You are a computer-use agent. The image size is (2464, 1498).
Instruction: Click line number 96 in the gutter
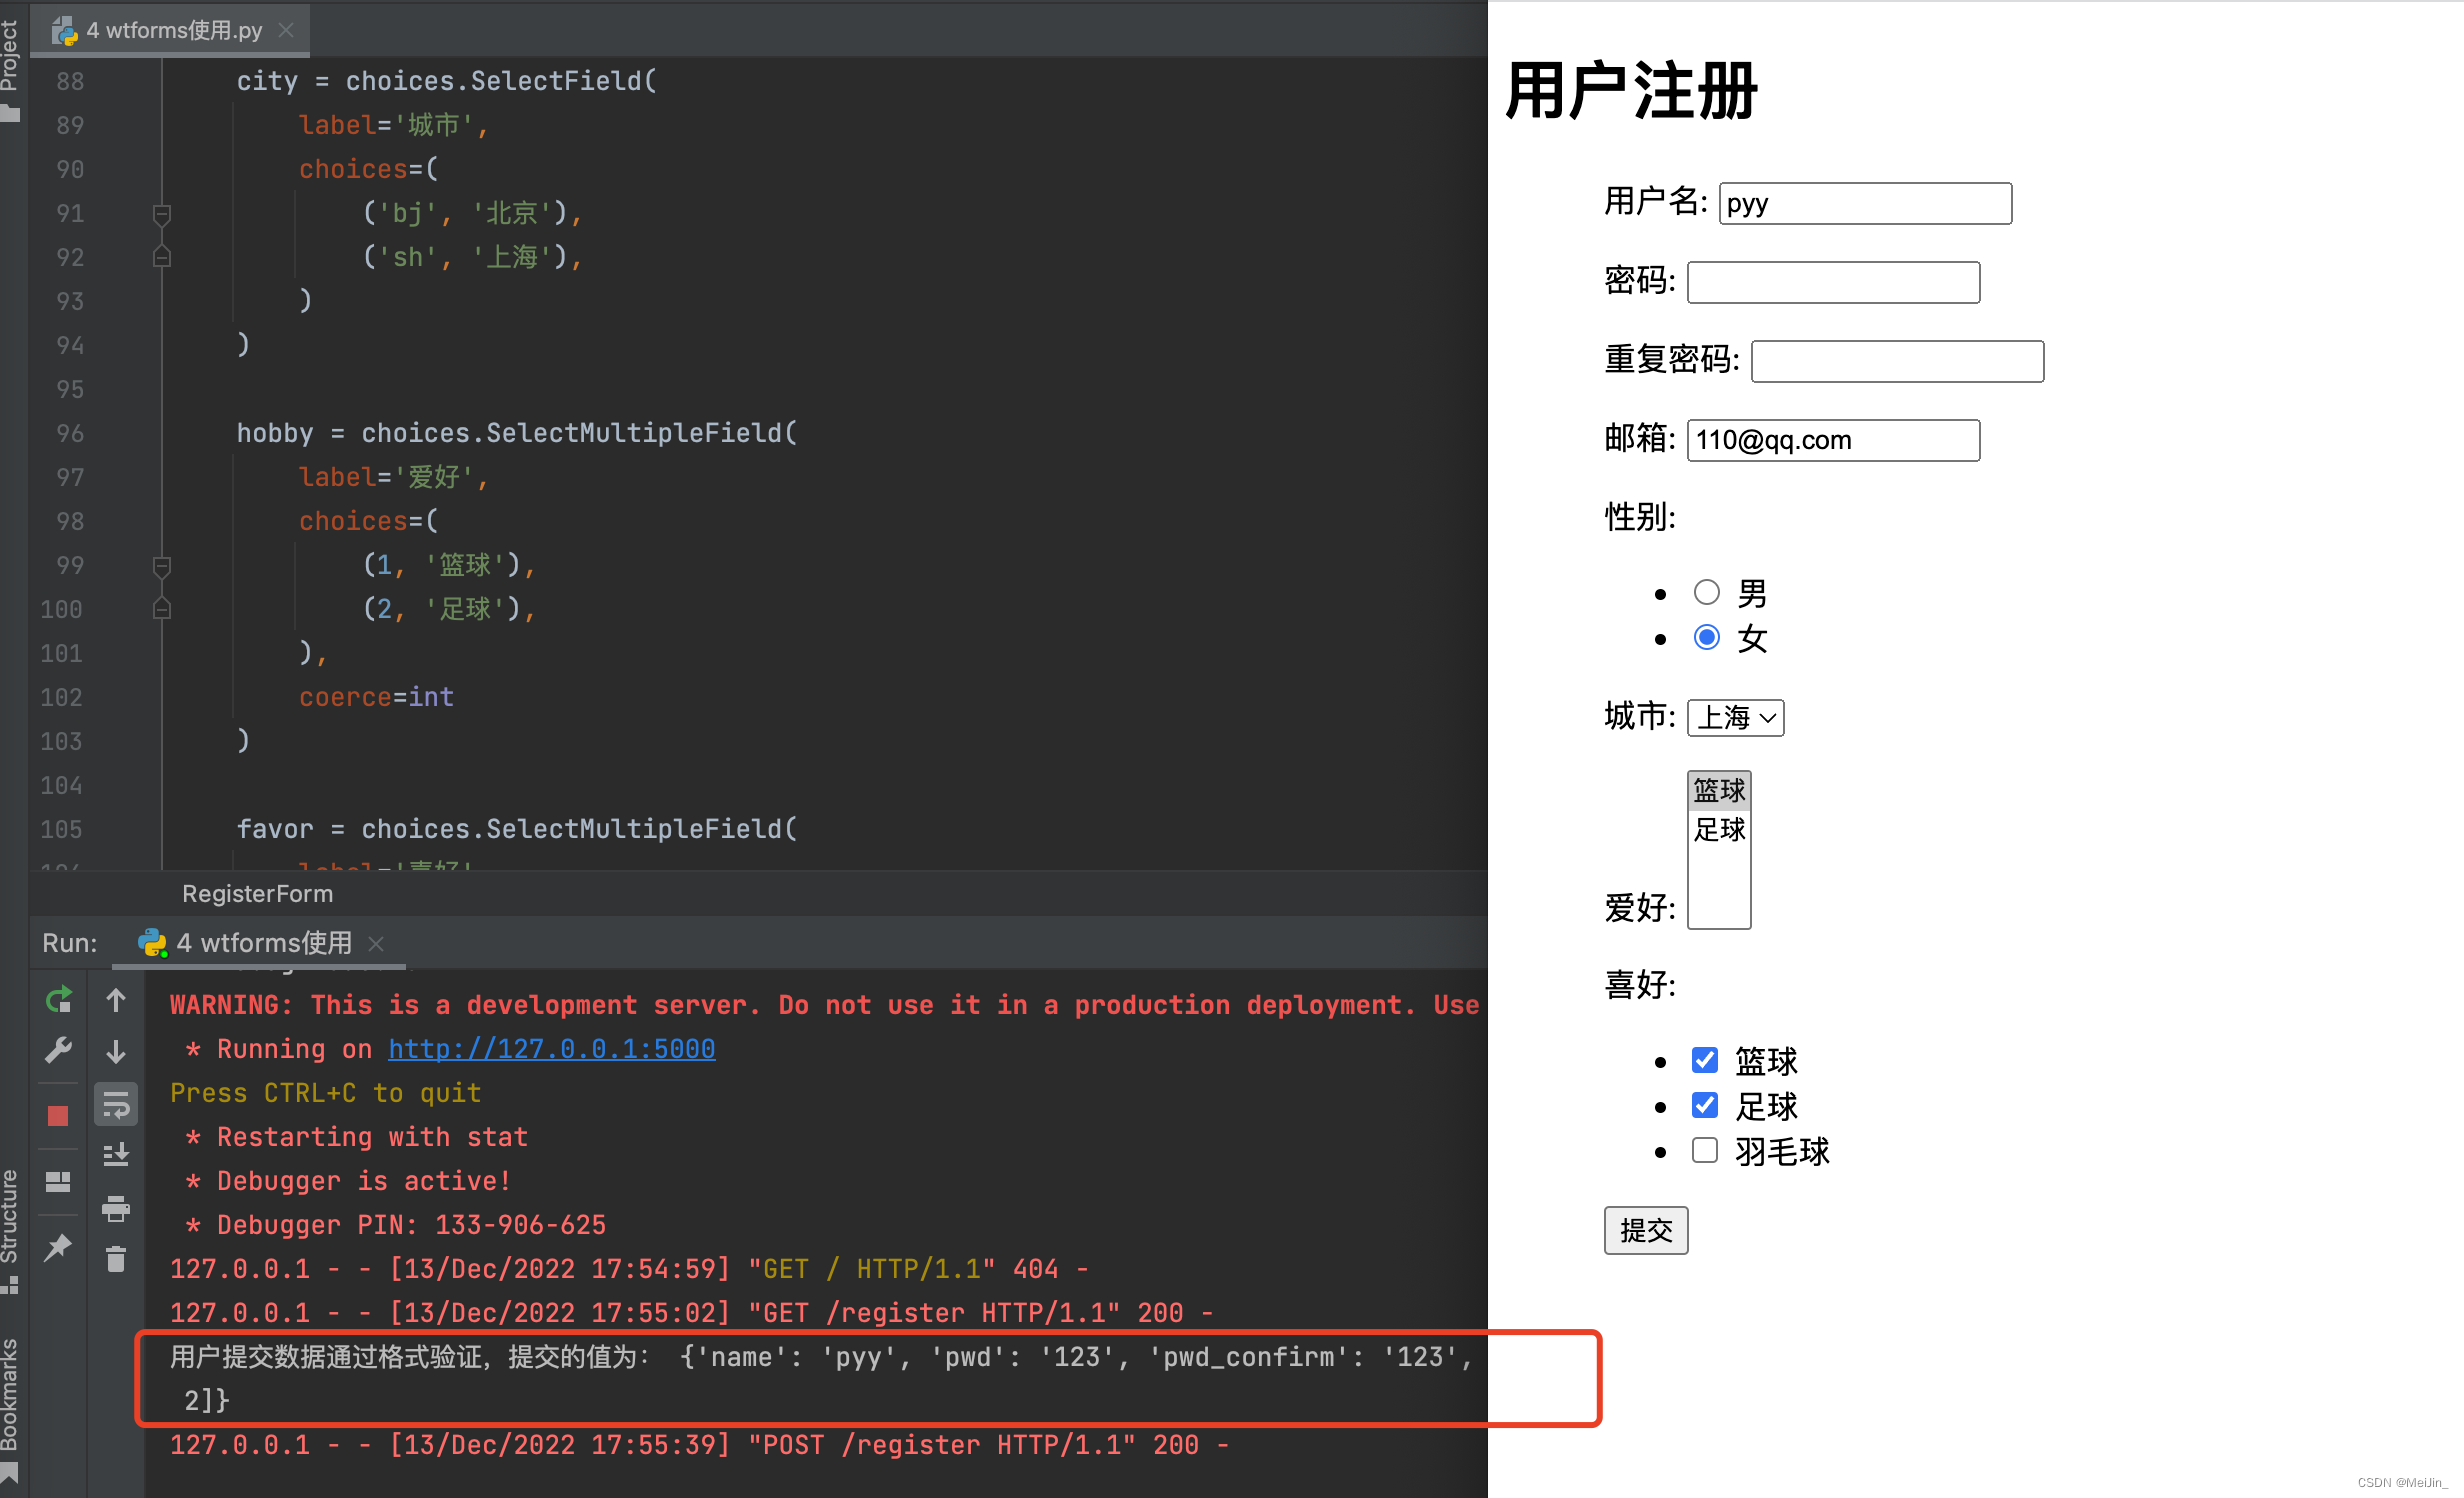coord(70,433)
